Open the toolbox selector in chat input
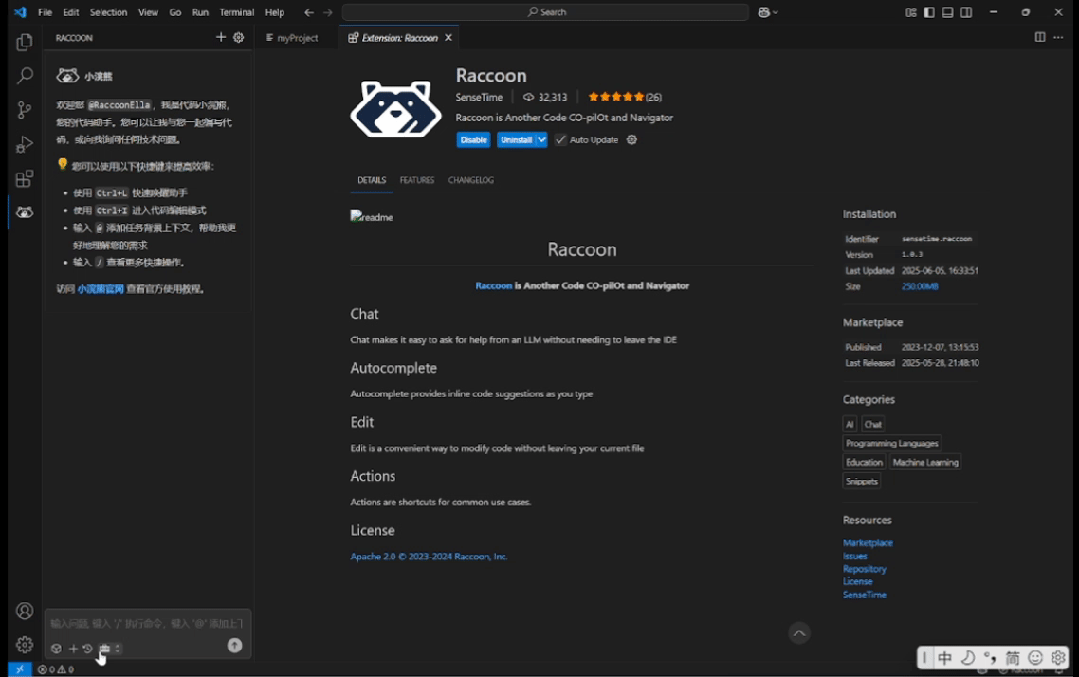Viewport: 1079px width, 677px height. [110, 648]
